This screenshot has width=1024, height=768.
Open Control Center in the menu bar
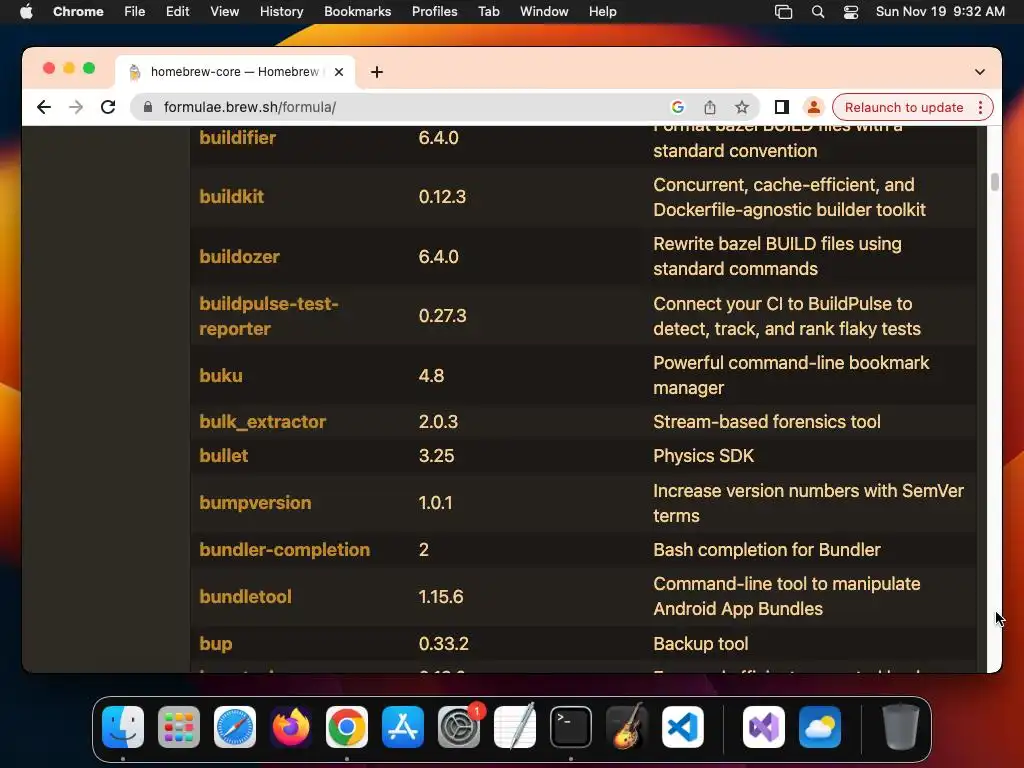(851, 12)
